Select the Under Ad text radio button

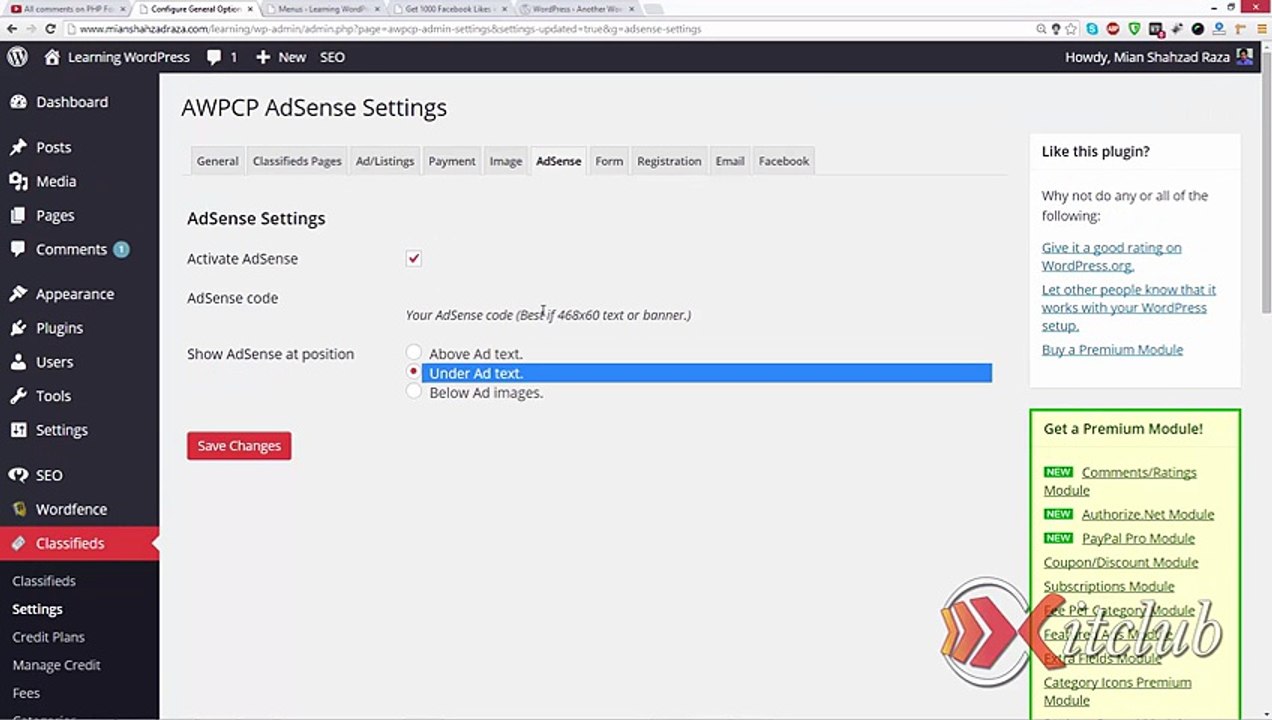pos(414,371)
